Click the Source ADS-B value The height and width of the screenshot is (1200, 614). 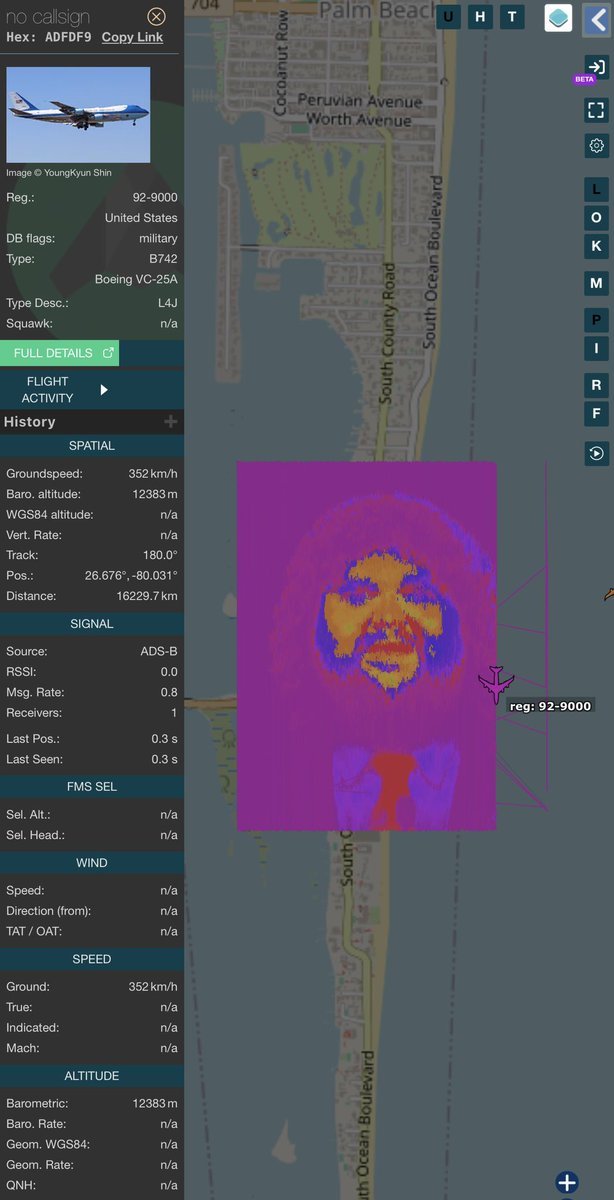point(159,651)
